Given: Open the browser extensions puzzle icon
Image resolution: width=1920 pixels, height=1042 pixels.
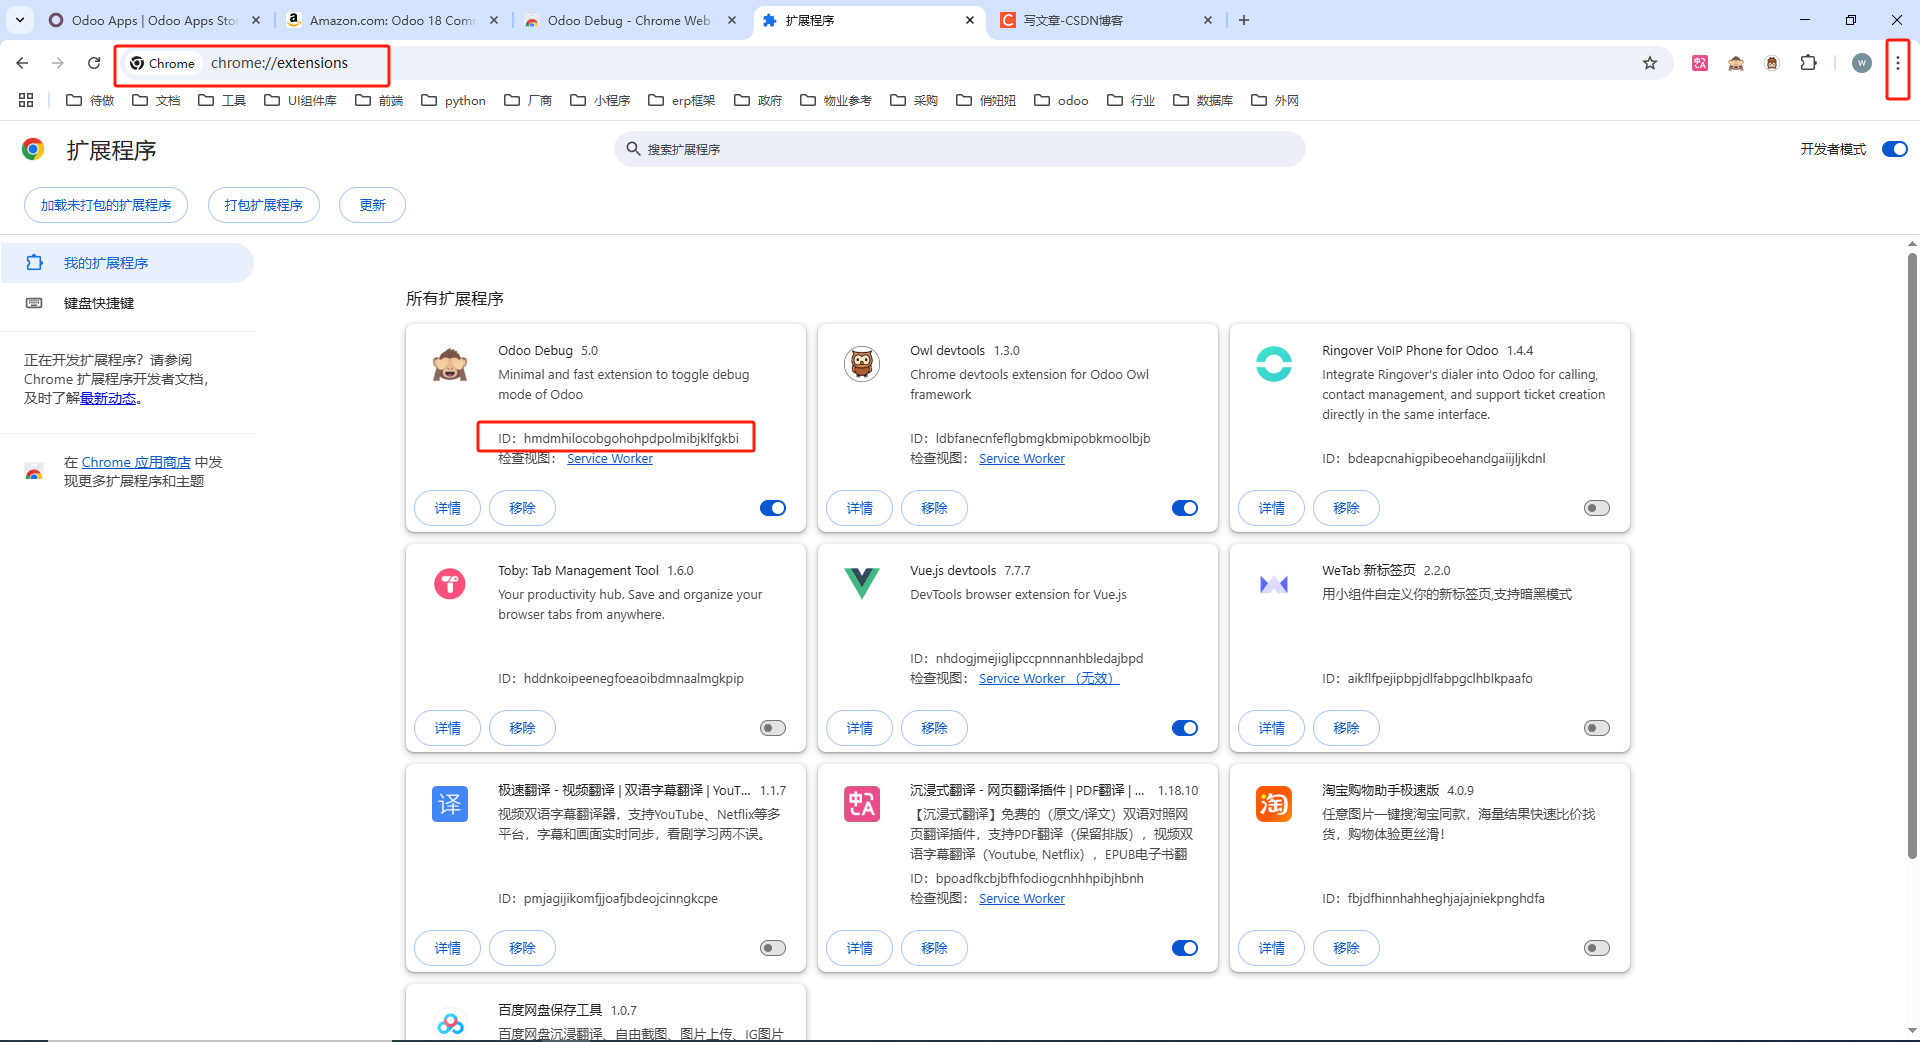Looking at the screenshot, I should [1809, 62].
